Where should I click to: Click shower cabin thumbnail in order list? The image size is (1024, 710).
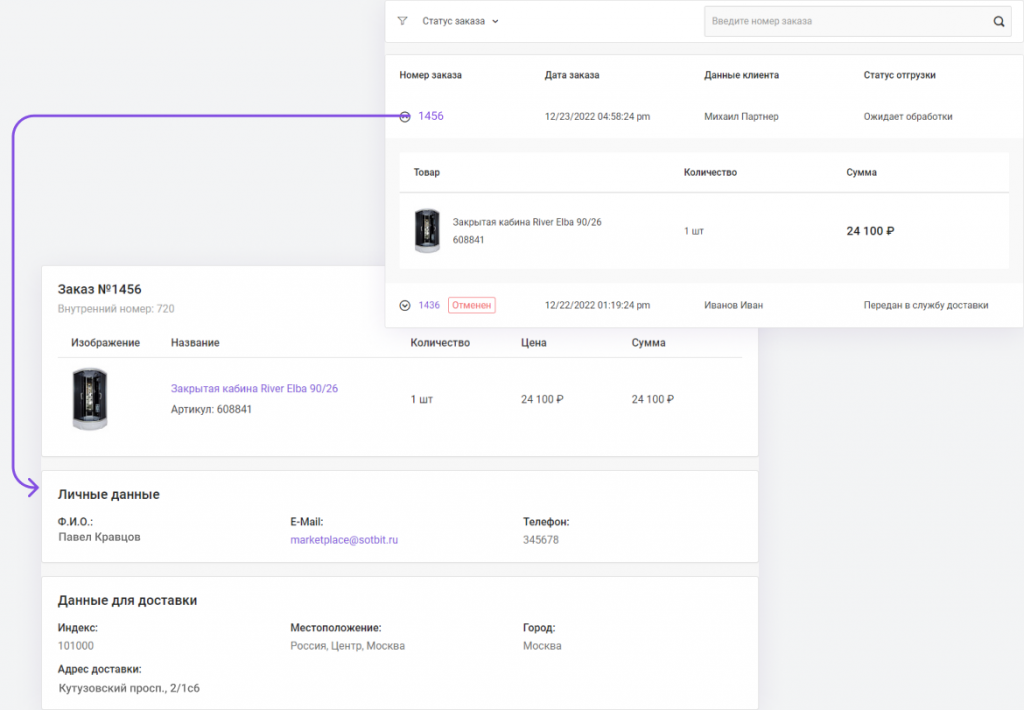coord(427,231)
